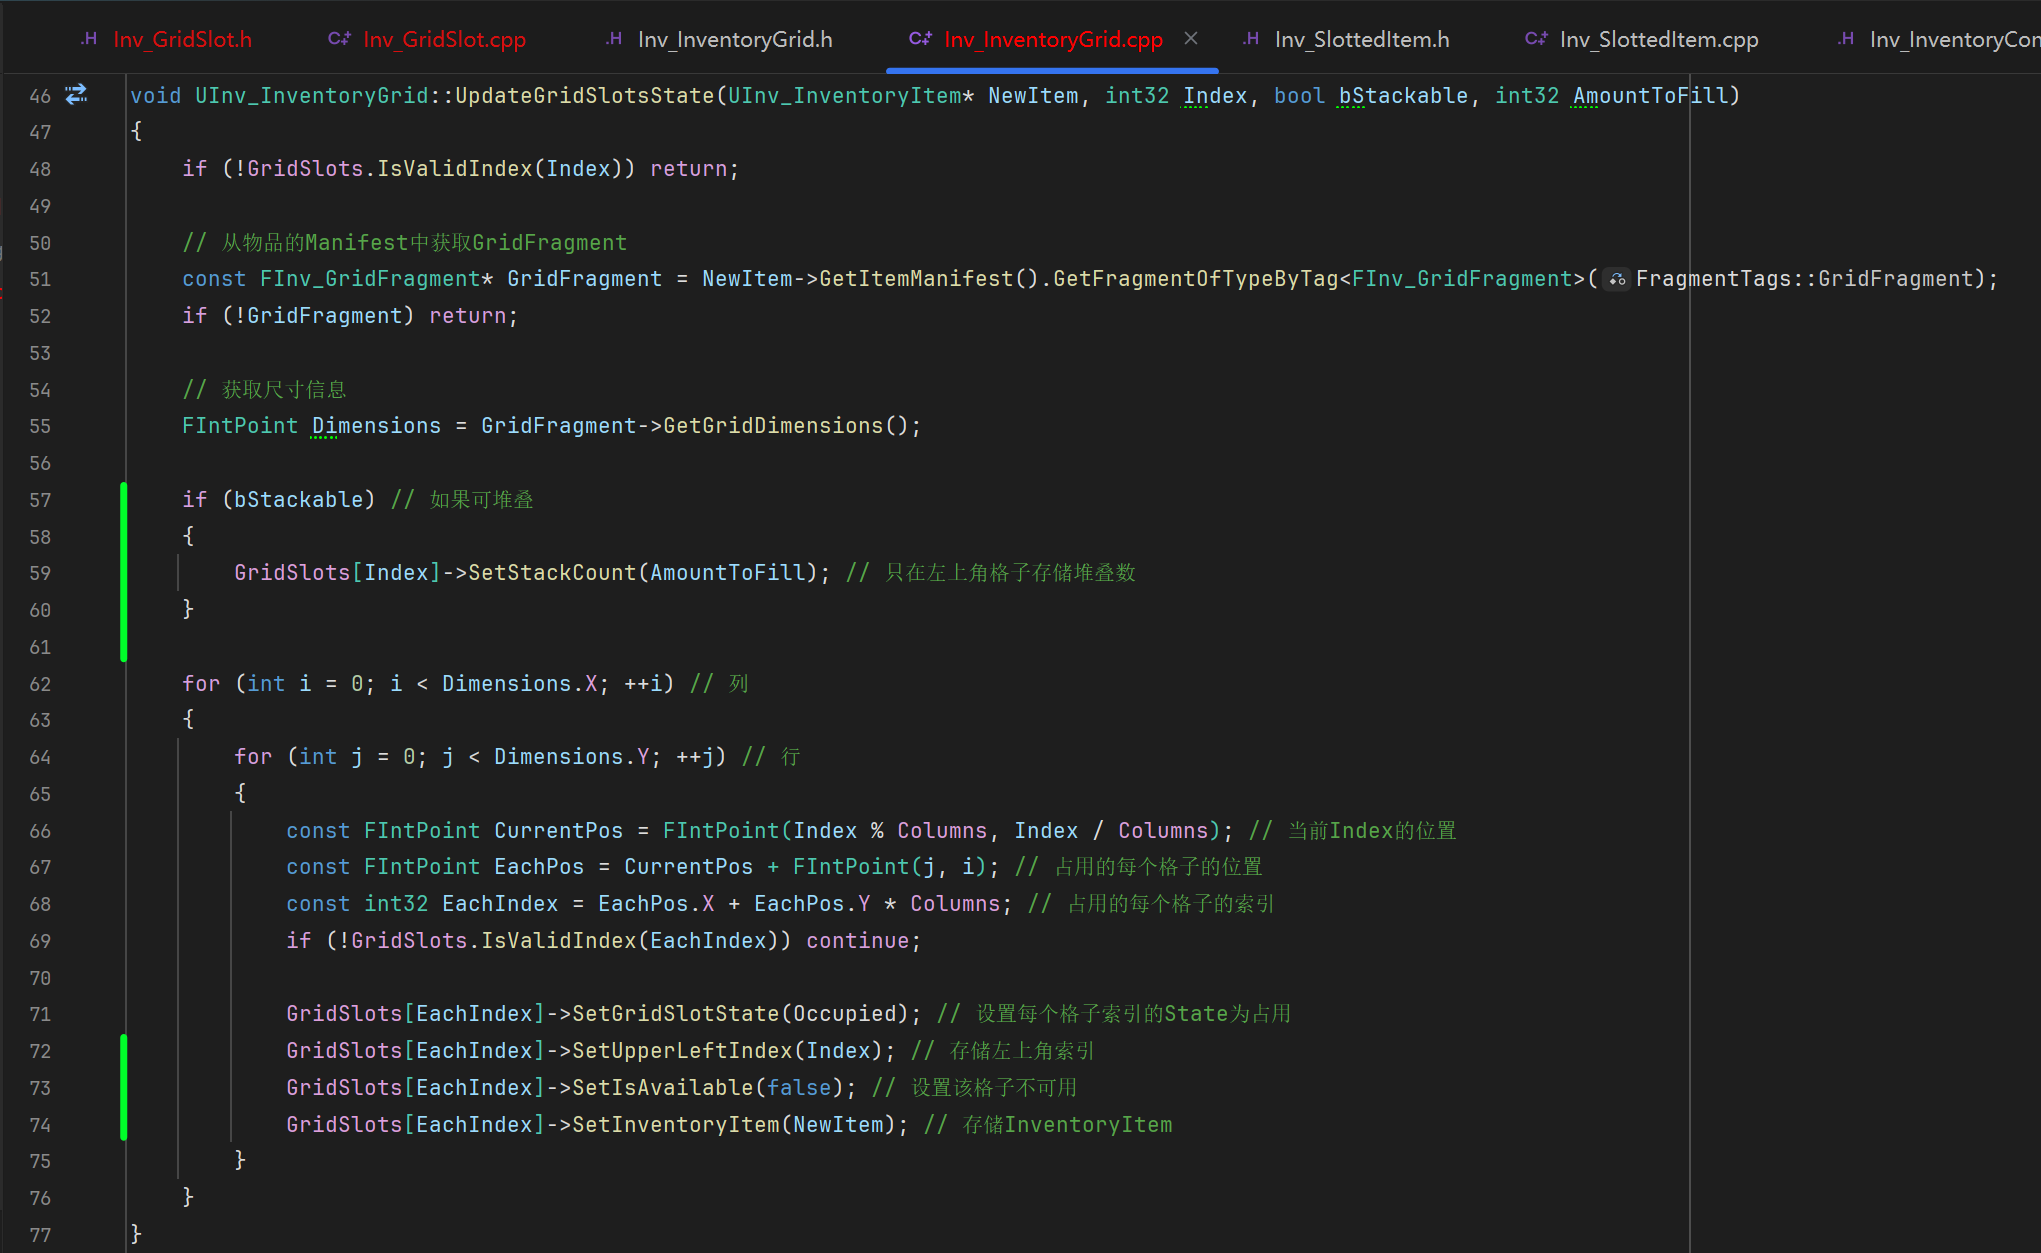Switch to the Inv_GridSlot.h tab
This screenshot has height=1253, width=2041.
[x=182, y=40]
